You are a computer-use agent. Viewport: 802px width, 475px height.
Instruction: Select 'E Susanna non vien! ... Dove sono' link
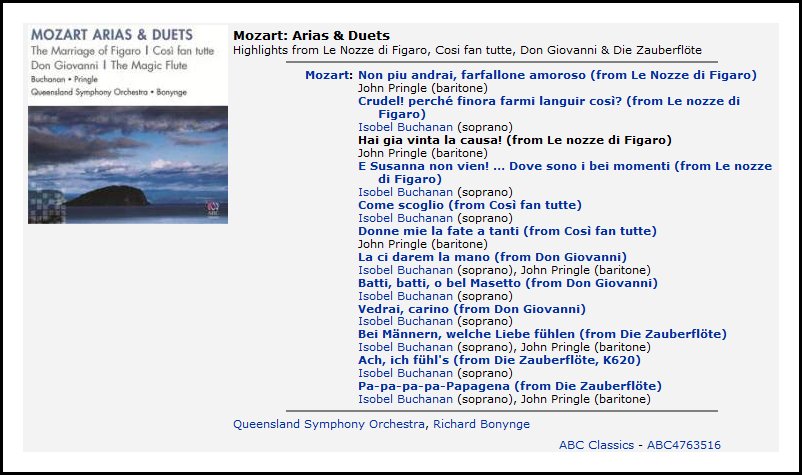click(565, 172)
